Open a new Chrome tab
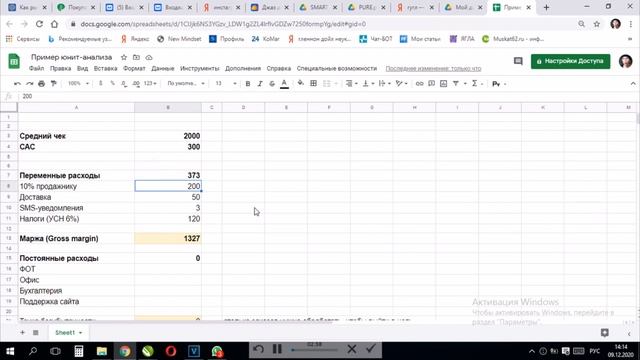 coord(546,7)
